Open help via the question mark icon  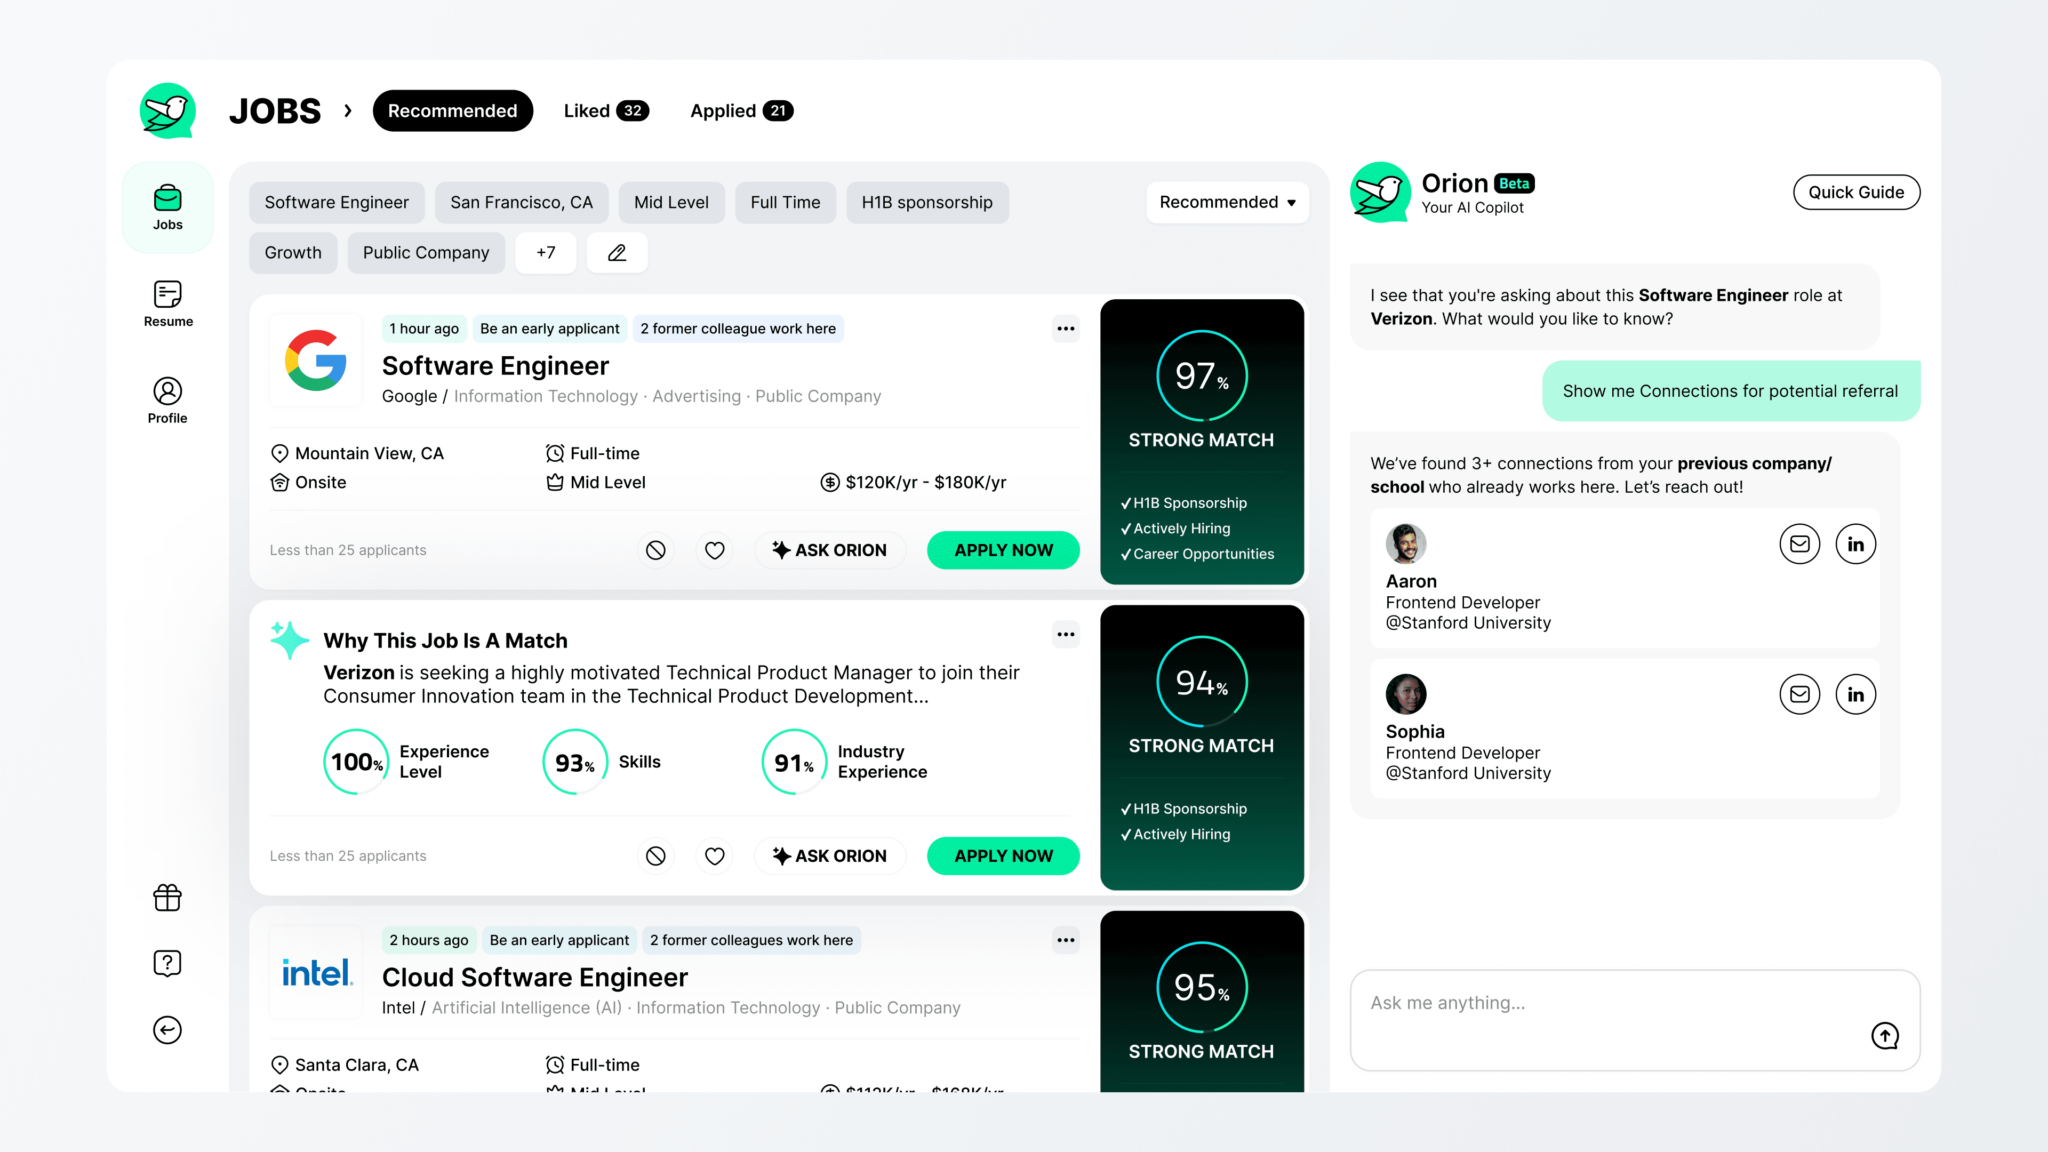pyautogui.click(x=167, y=963)
